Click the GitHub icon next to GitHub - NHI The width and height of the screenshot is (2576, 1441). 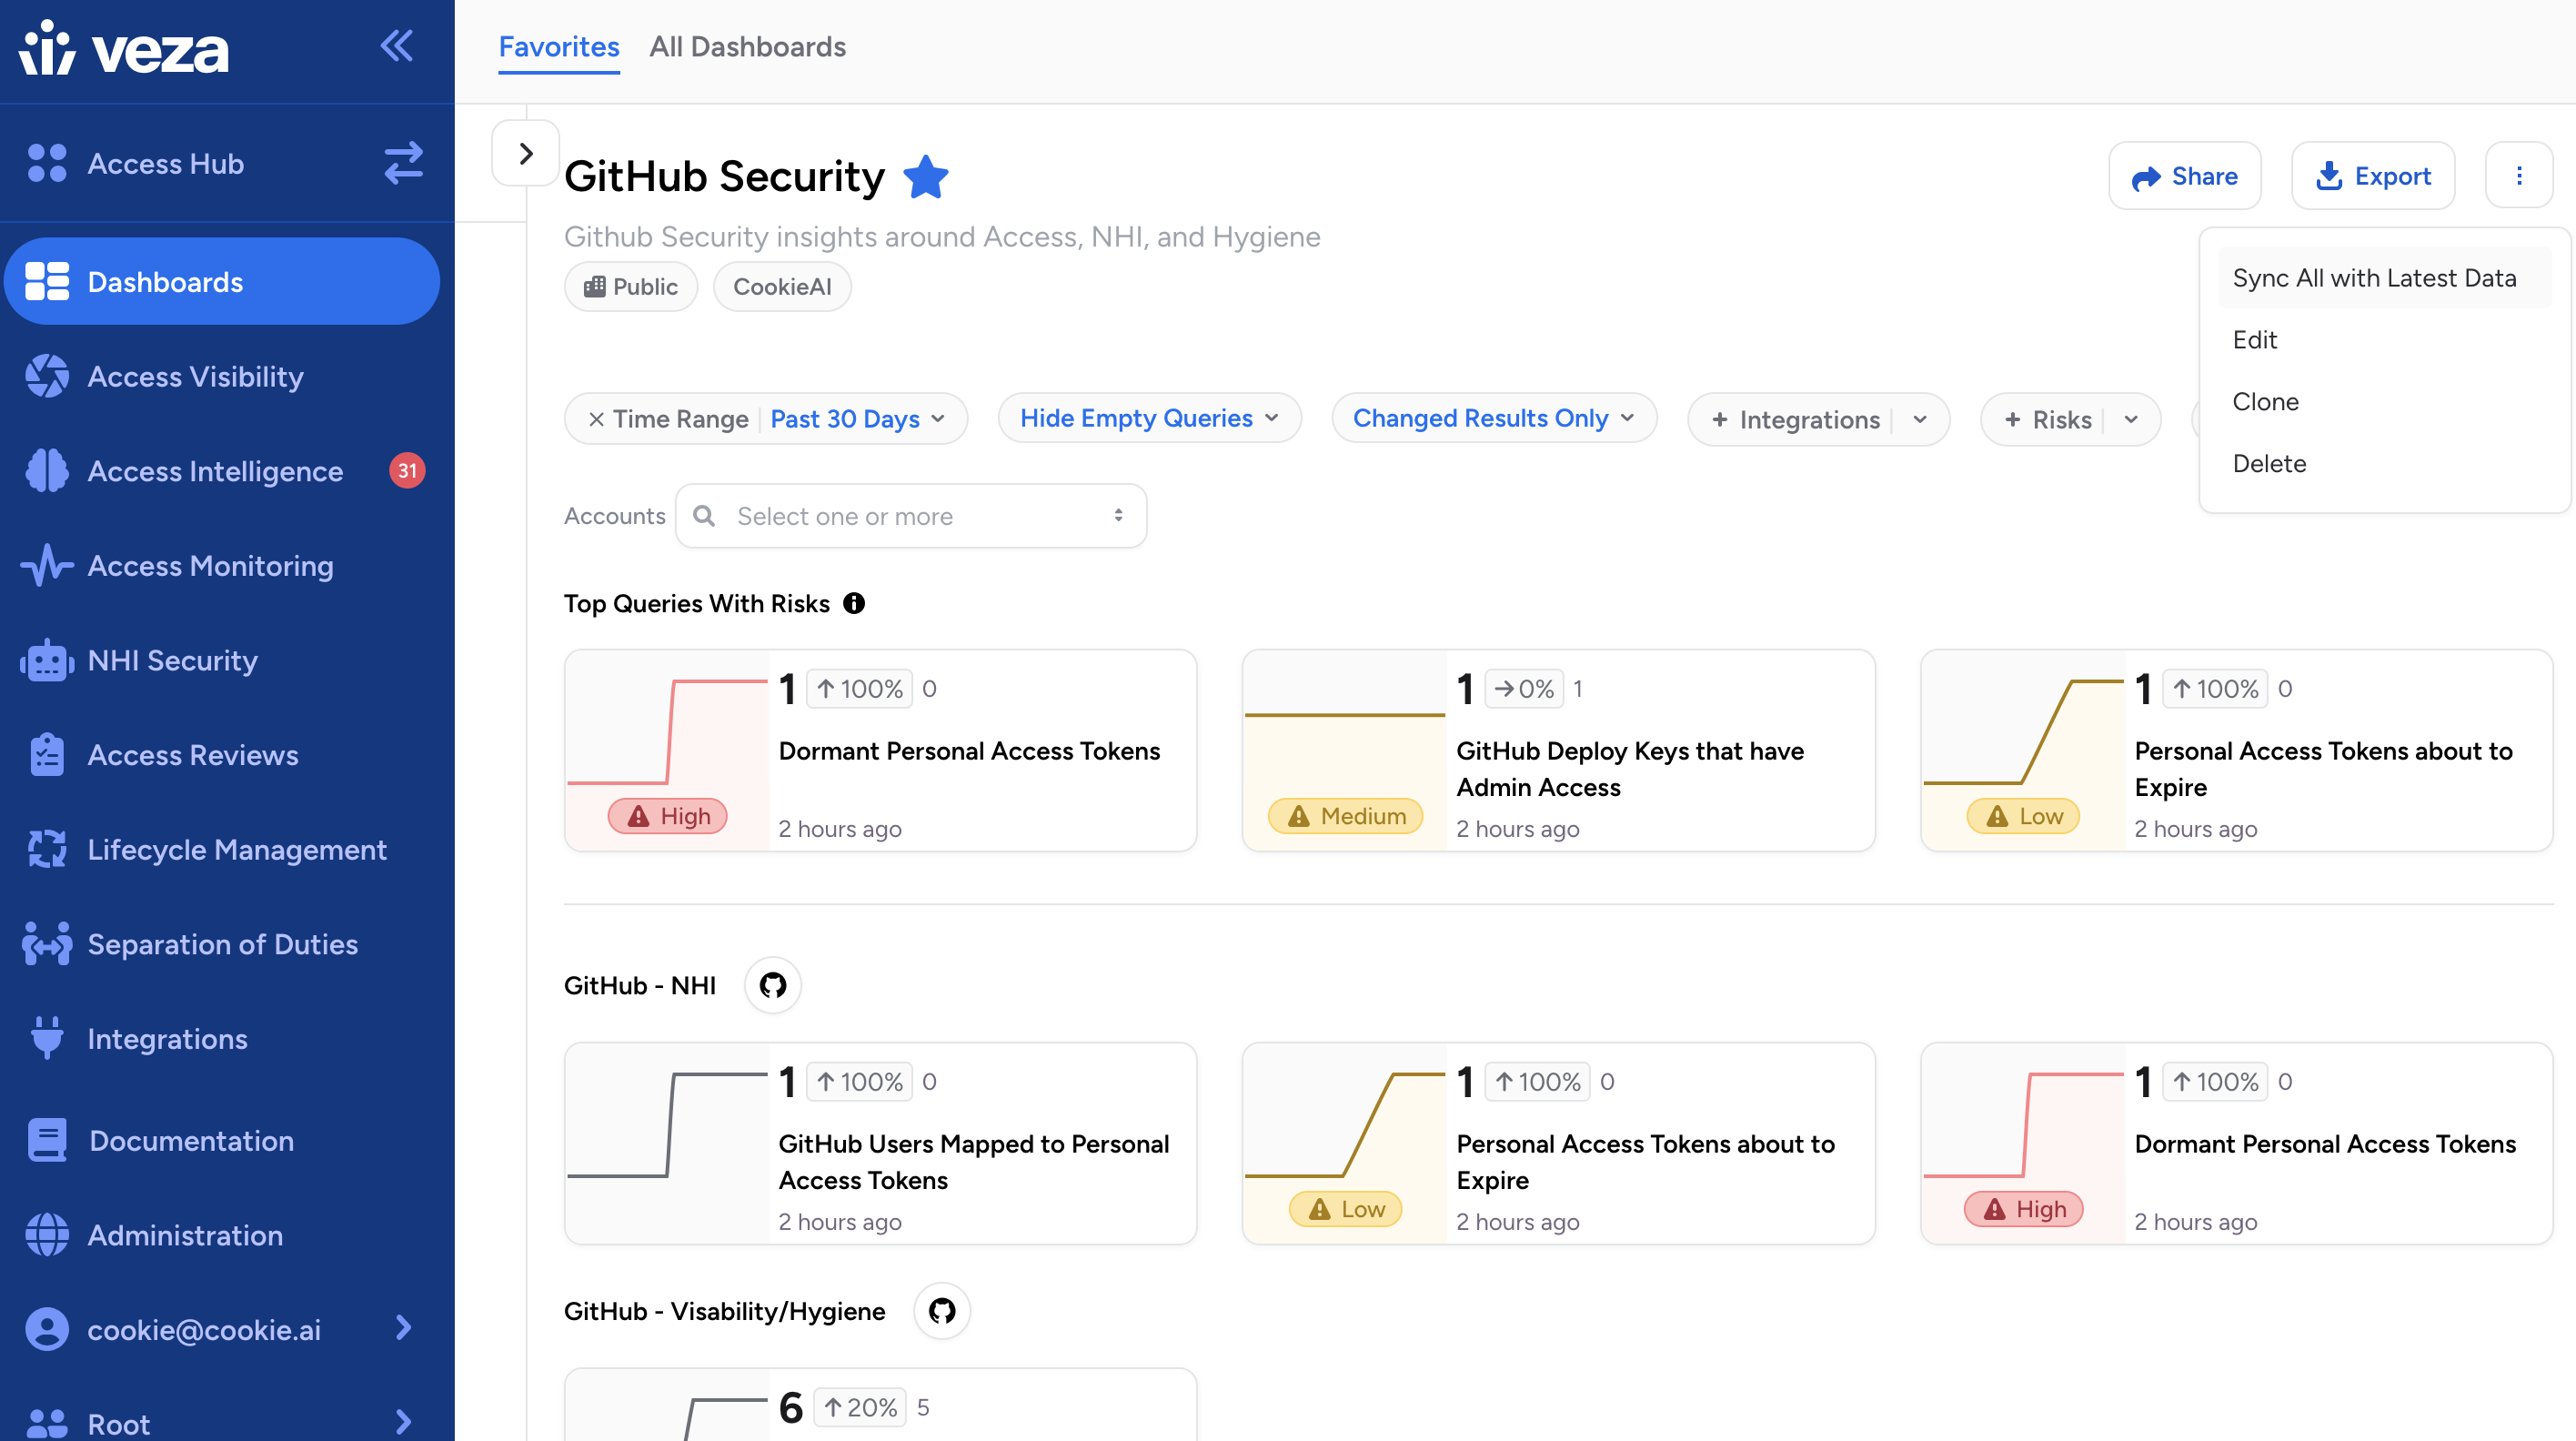[x=772, y=985]
